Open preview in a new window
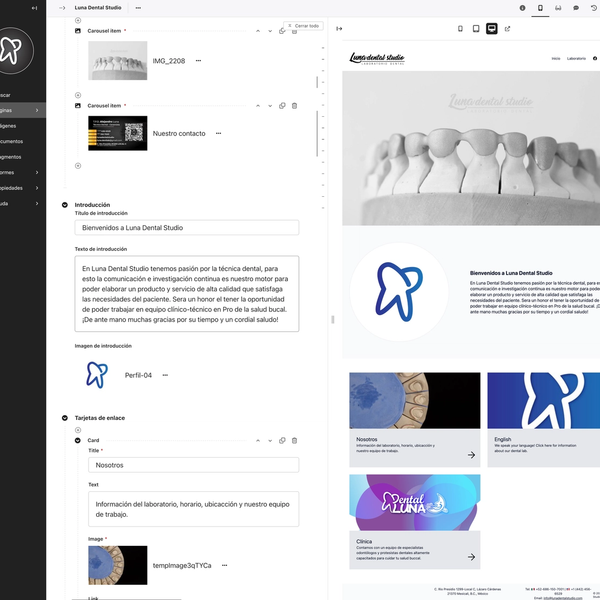The height and width of the screenshot is (600, 600). point(507,29)
